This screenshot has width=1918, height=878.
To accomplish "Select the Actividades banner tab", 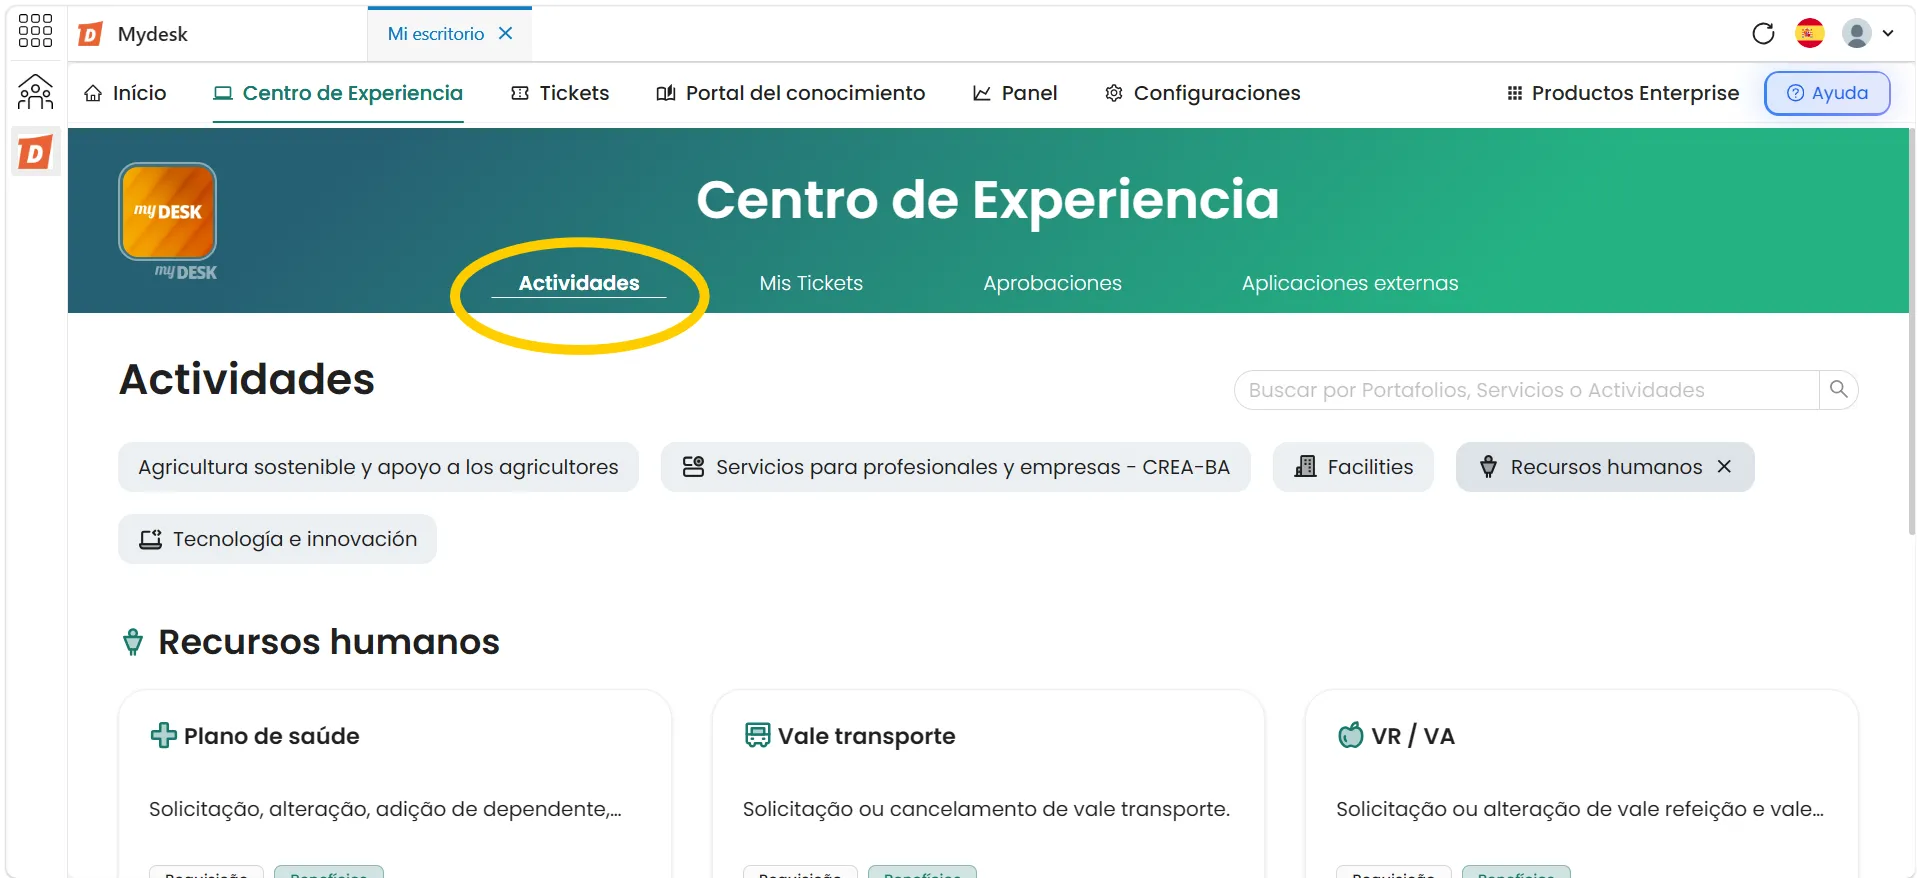I will [579, 283].
